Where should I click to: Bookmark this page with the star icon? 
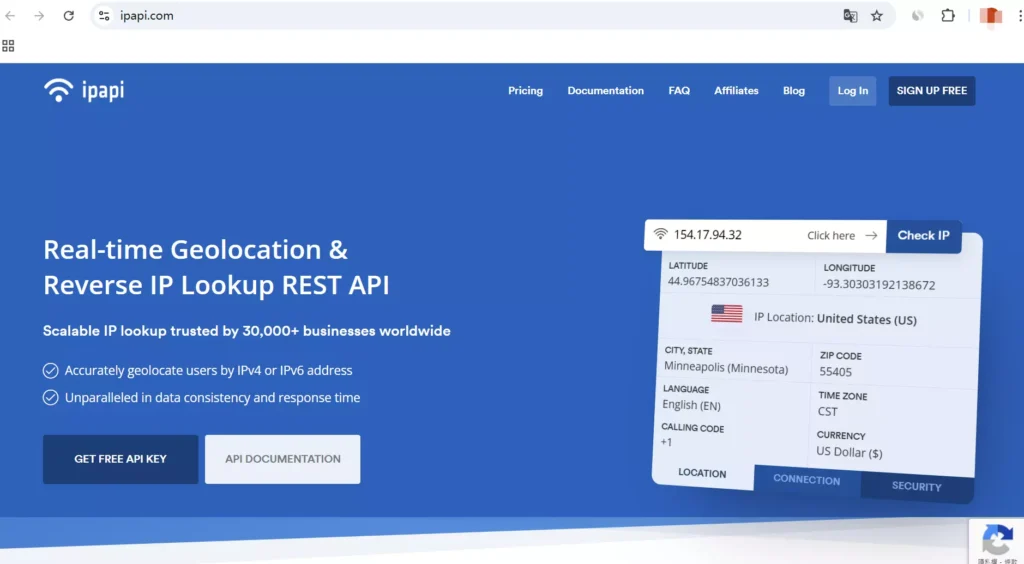[x=877, y=16]
